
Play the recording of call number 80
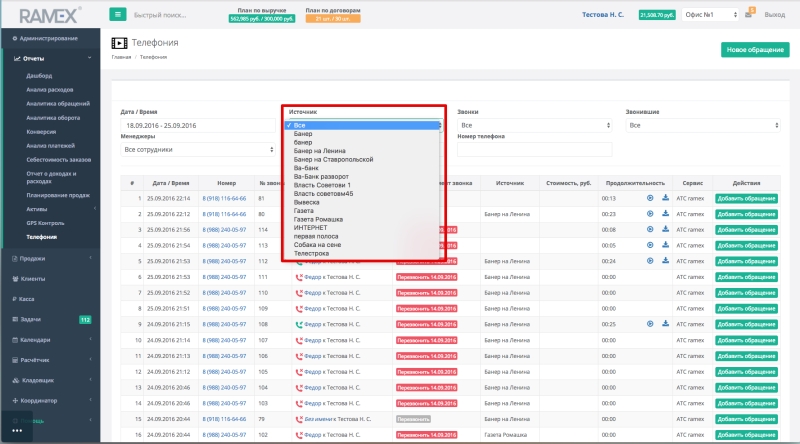point(650,214)
